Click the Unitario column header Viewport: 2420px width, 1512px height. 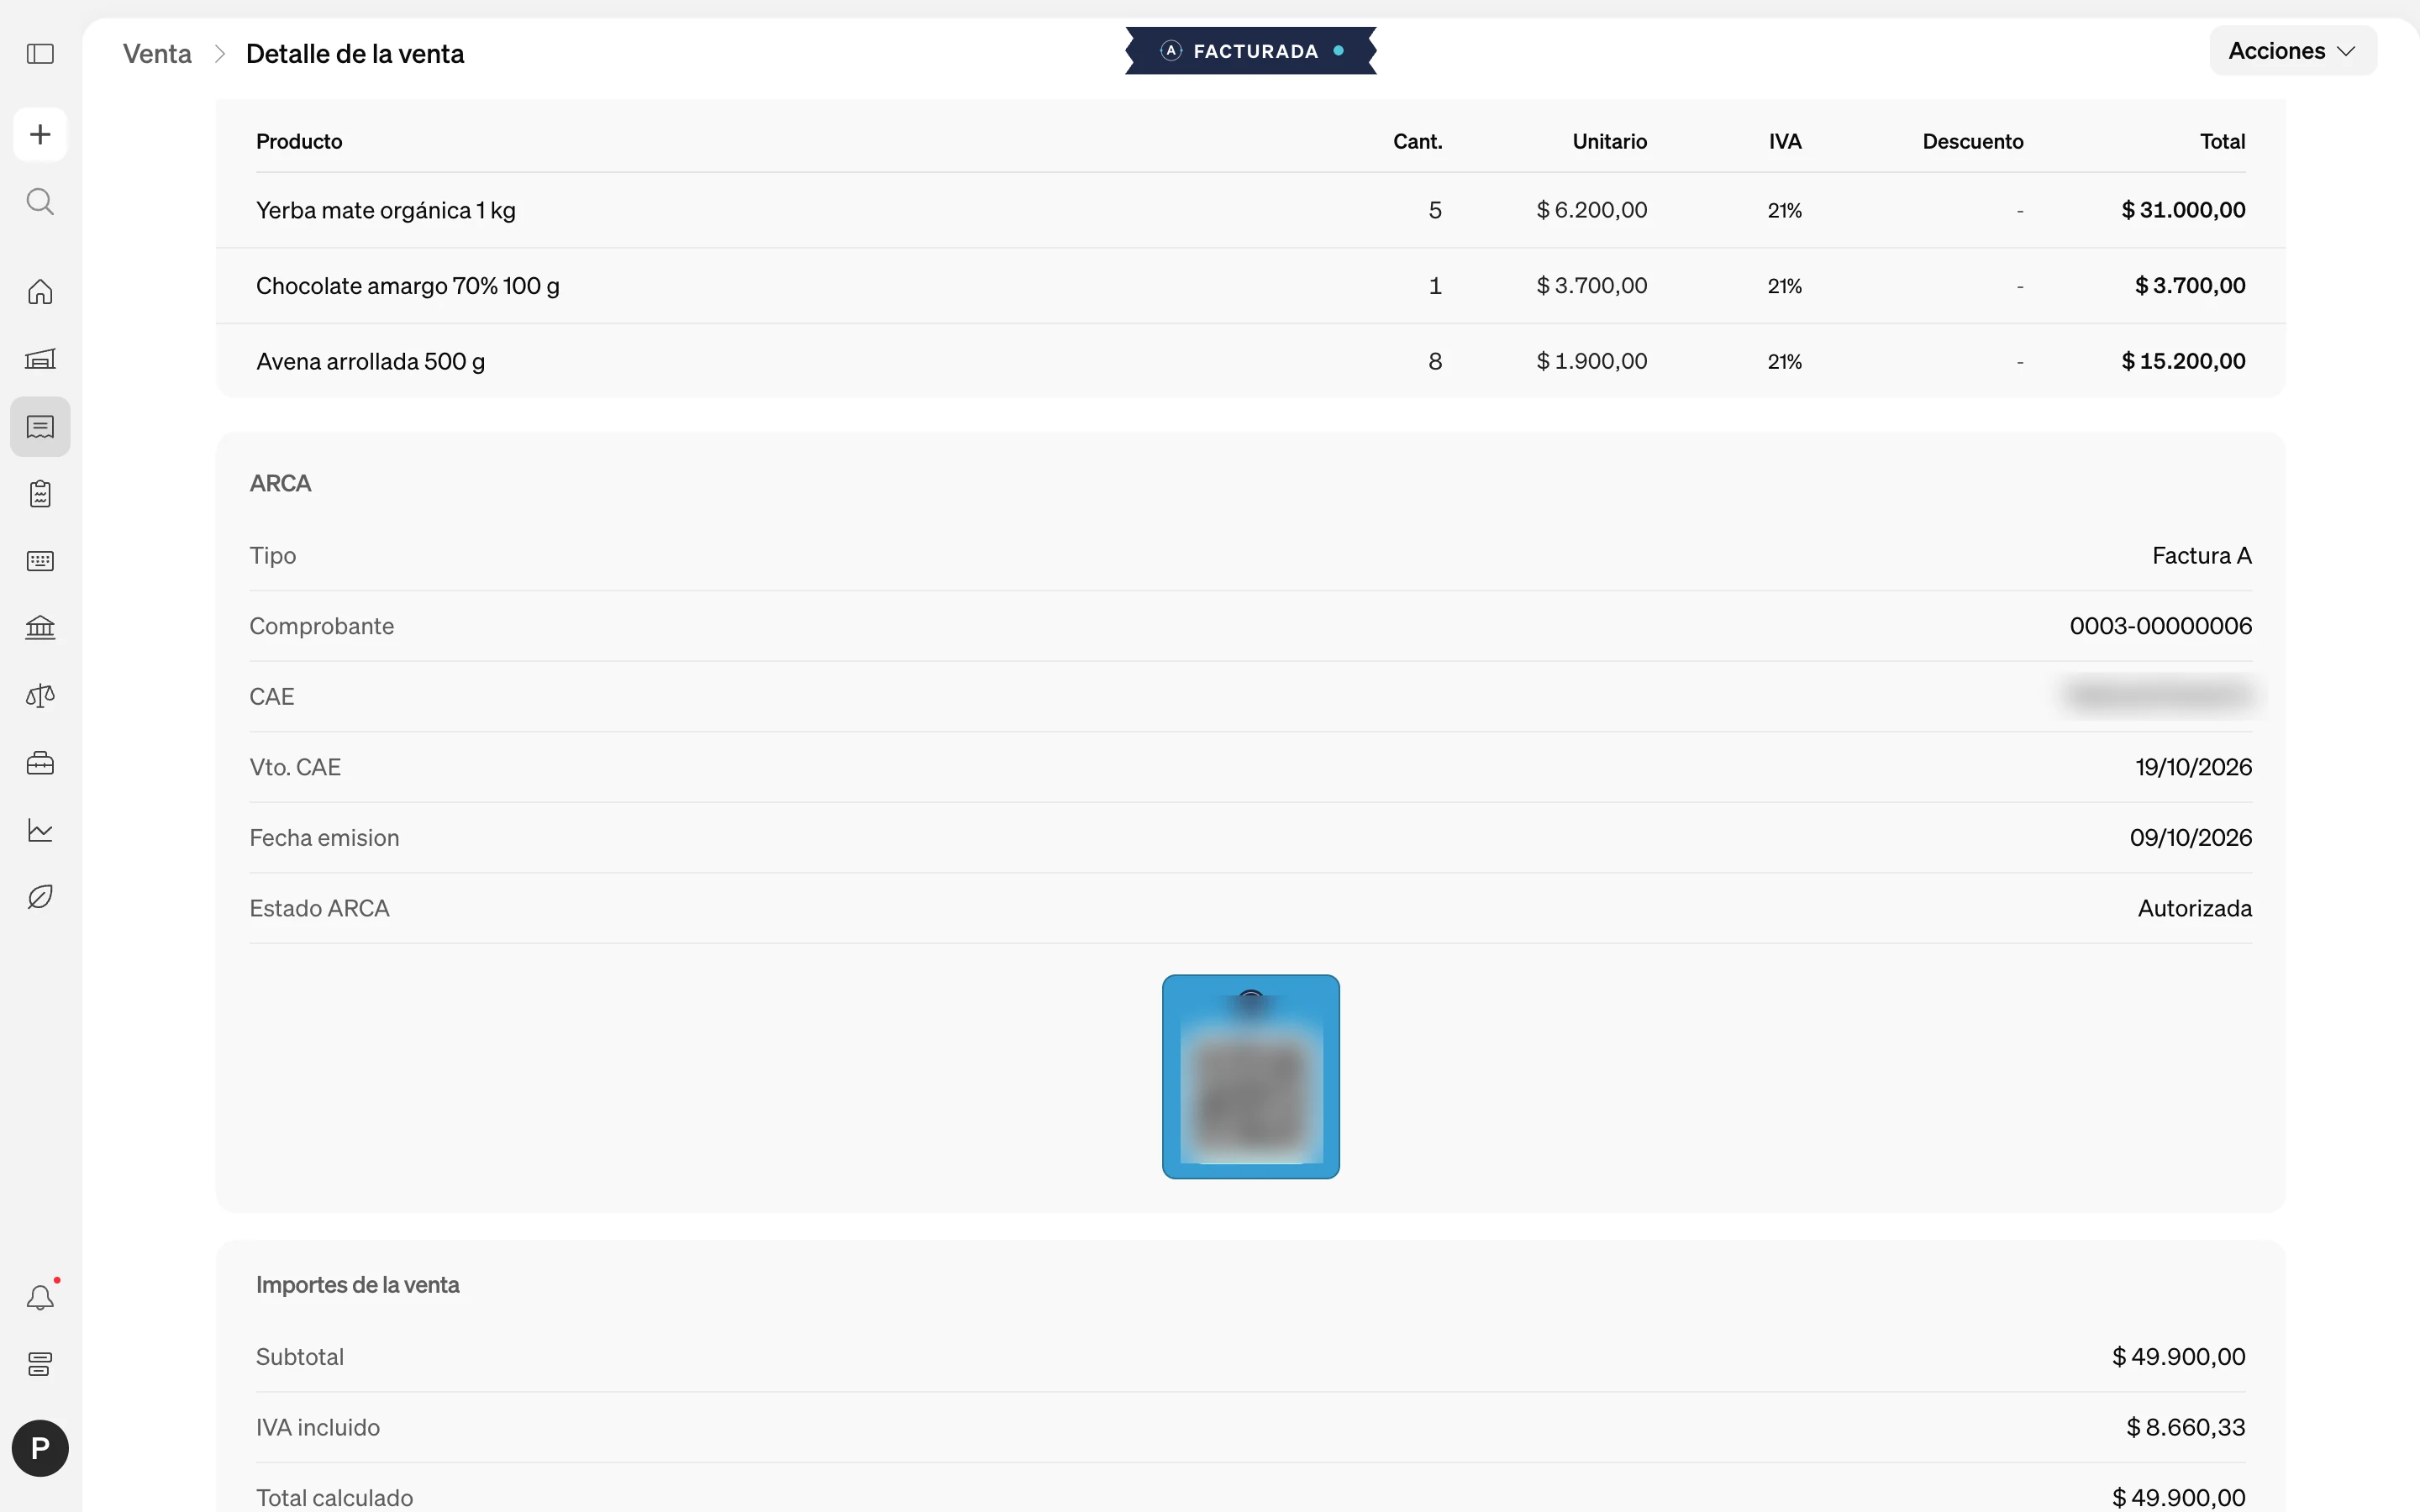click(x=1609, y=141)
